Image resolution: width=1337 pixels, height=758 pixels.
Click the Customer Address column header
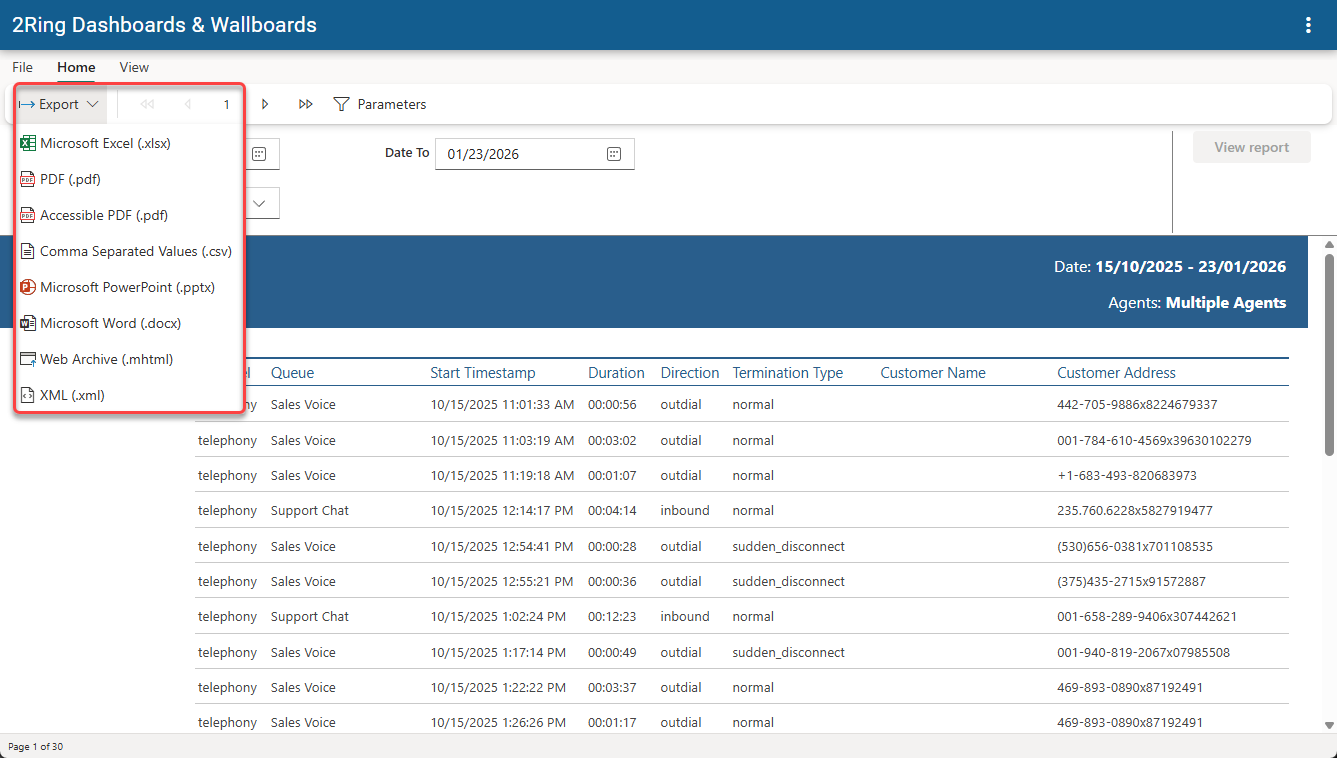coord(1116,373)
